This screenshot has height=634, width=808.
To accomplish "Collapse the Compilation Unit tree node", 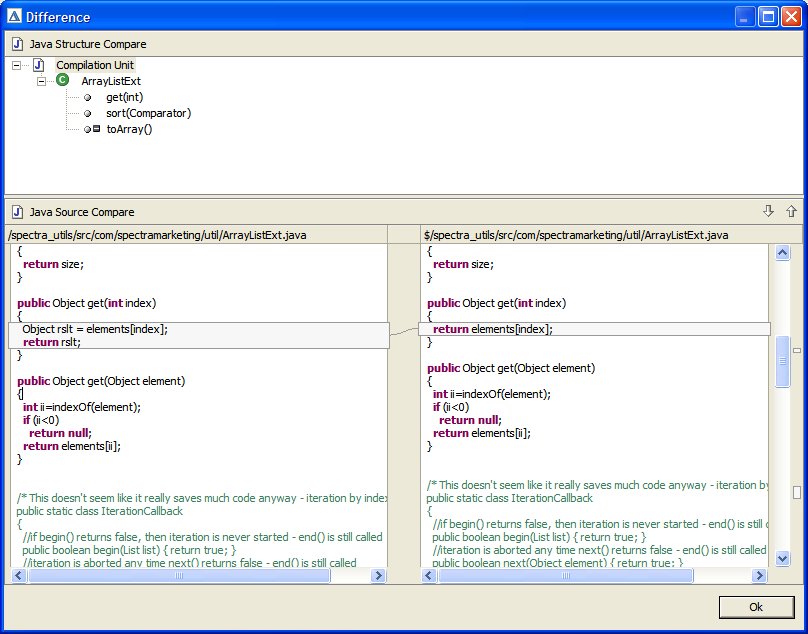I will [16, 65].
